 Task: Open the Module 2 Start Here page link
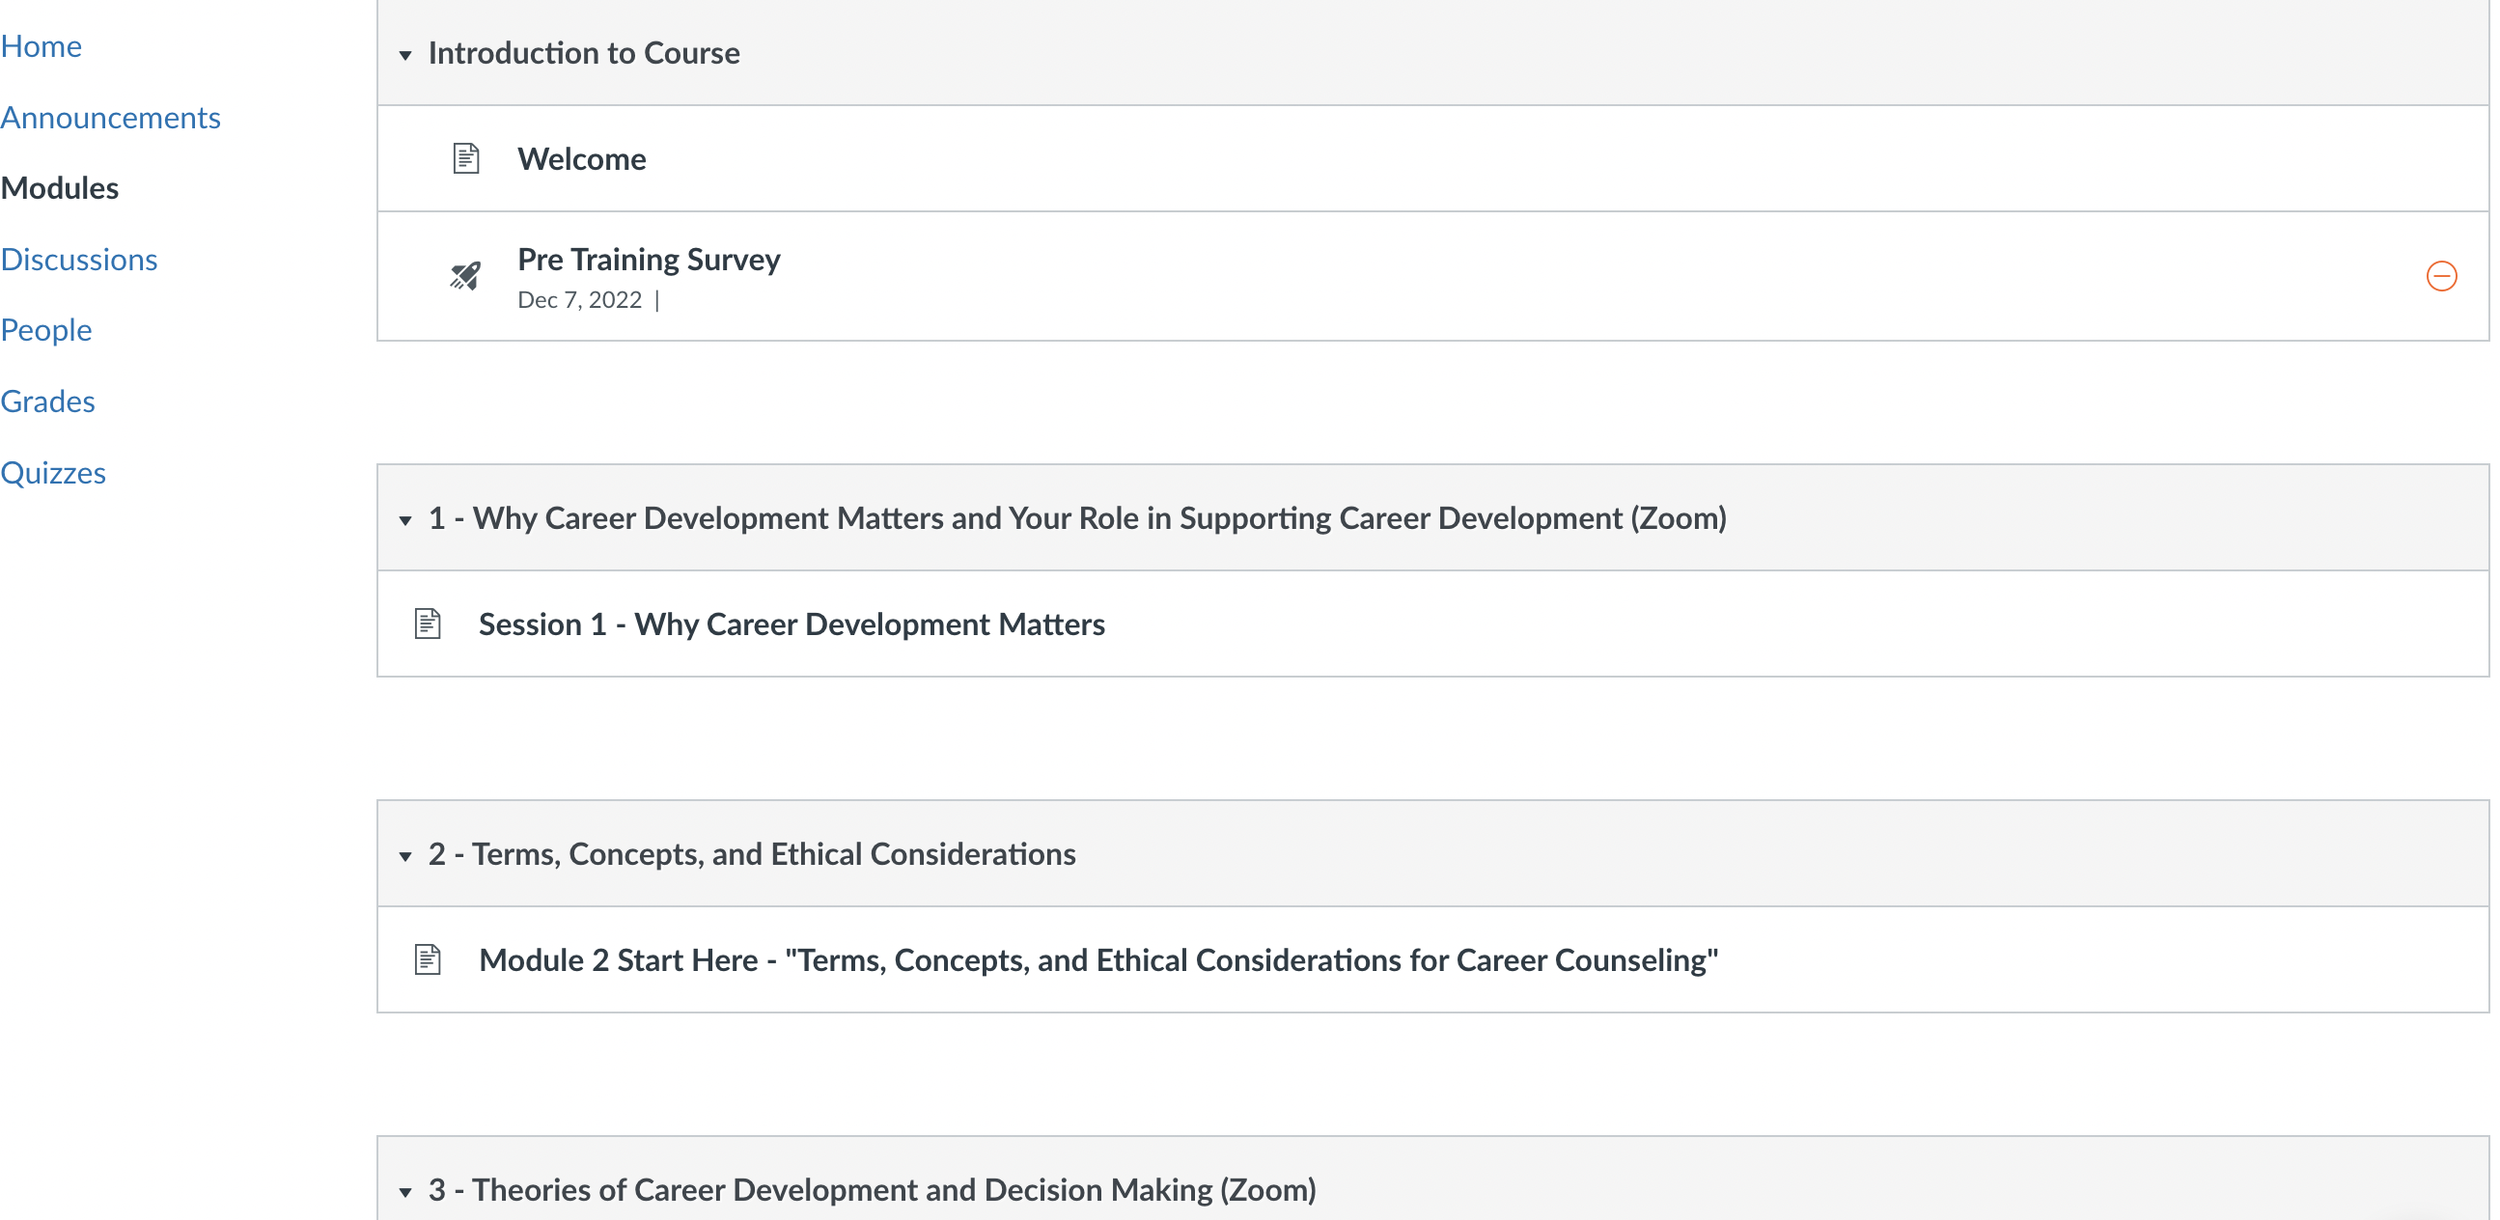point(1097,960)
